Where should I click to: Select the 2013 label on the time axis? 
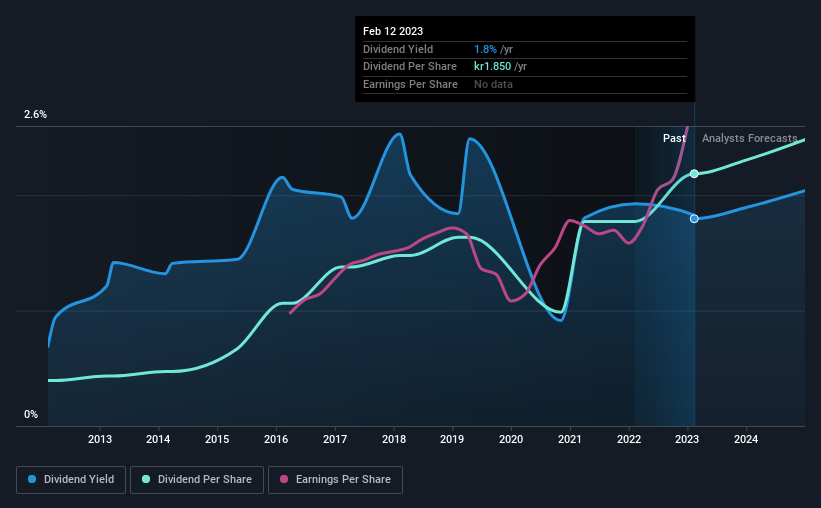coord(99,439)
